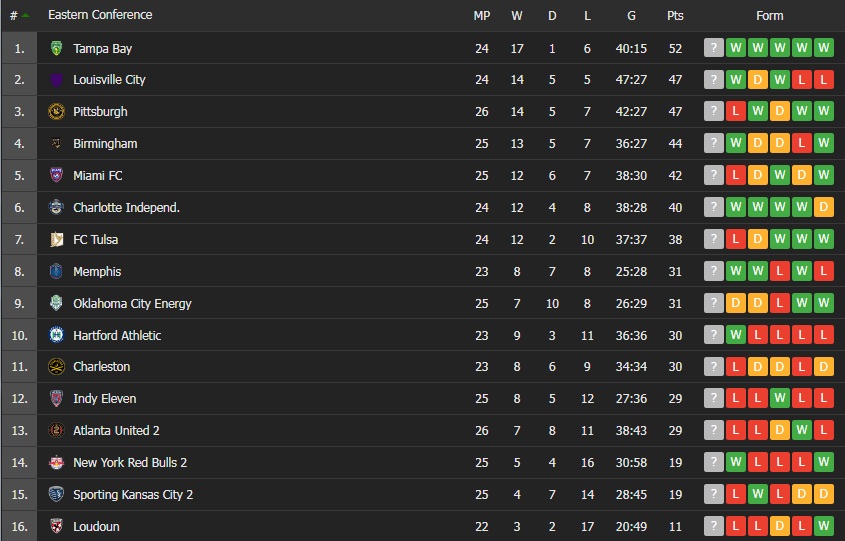Screen dimensions: 845x541
Task: Click the Miami FC crest icon
Action: click(x=56, y=176)
